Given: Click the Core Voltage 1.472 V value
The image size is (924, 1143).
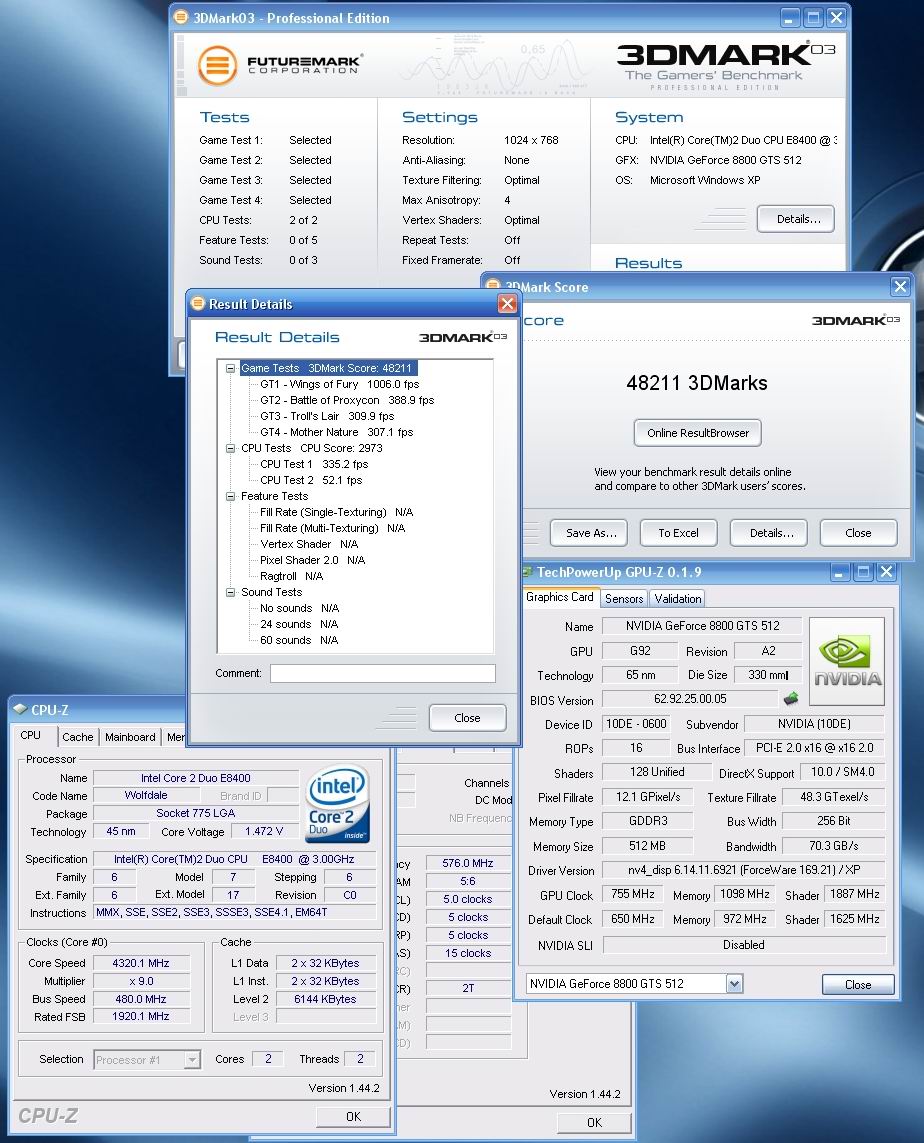Looking at the screenshot, I should click(264, 832).
